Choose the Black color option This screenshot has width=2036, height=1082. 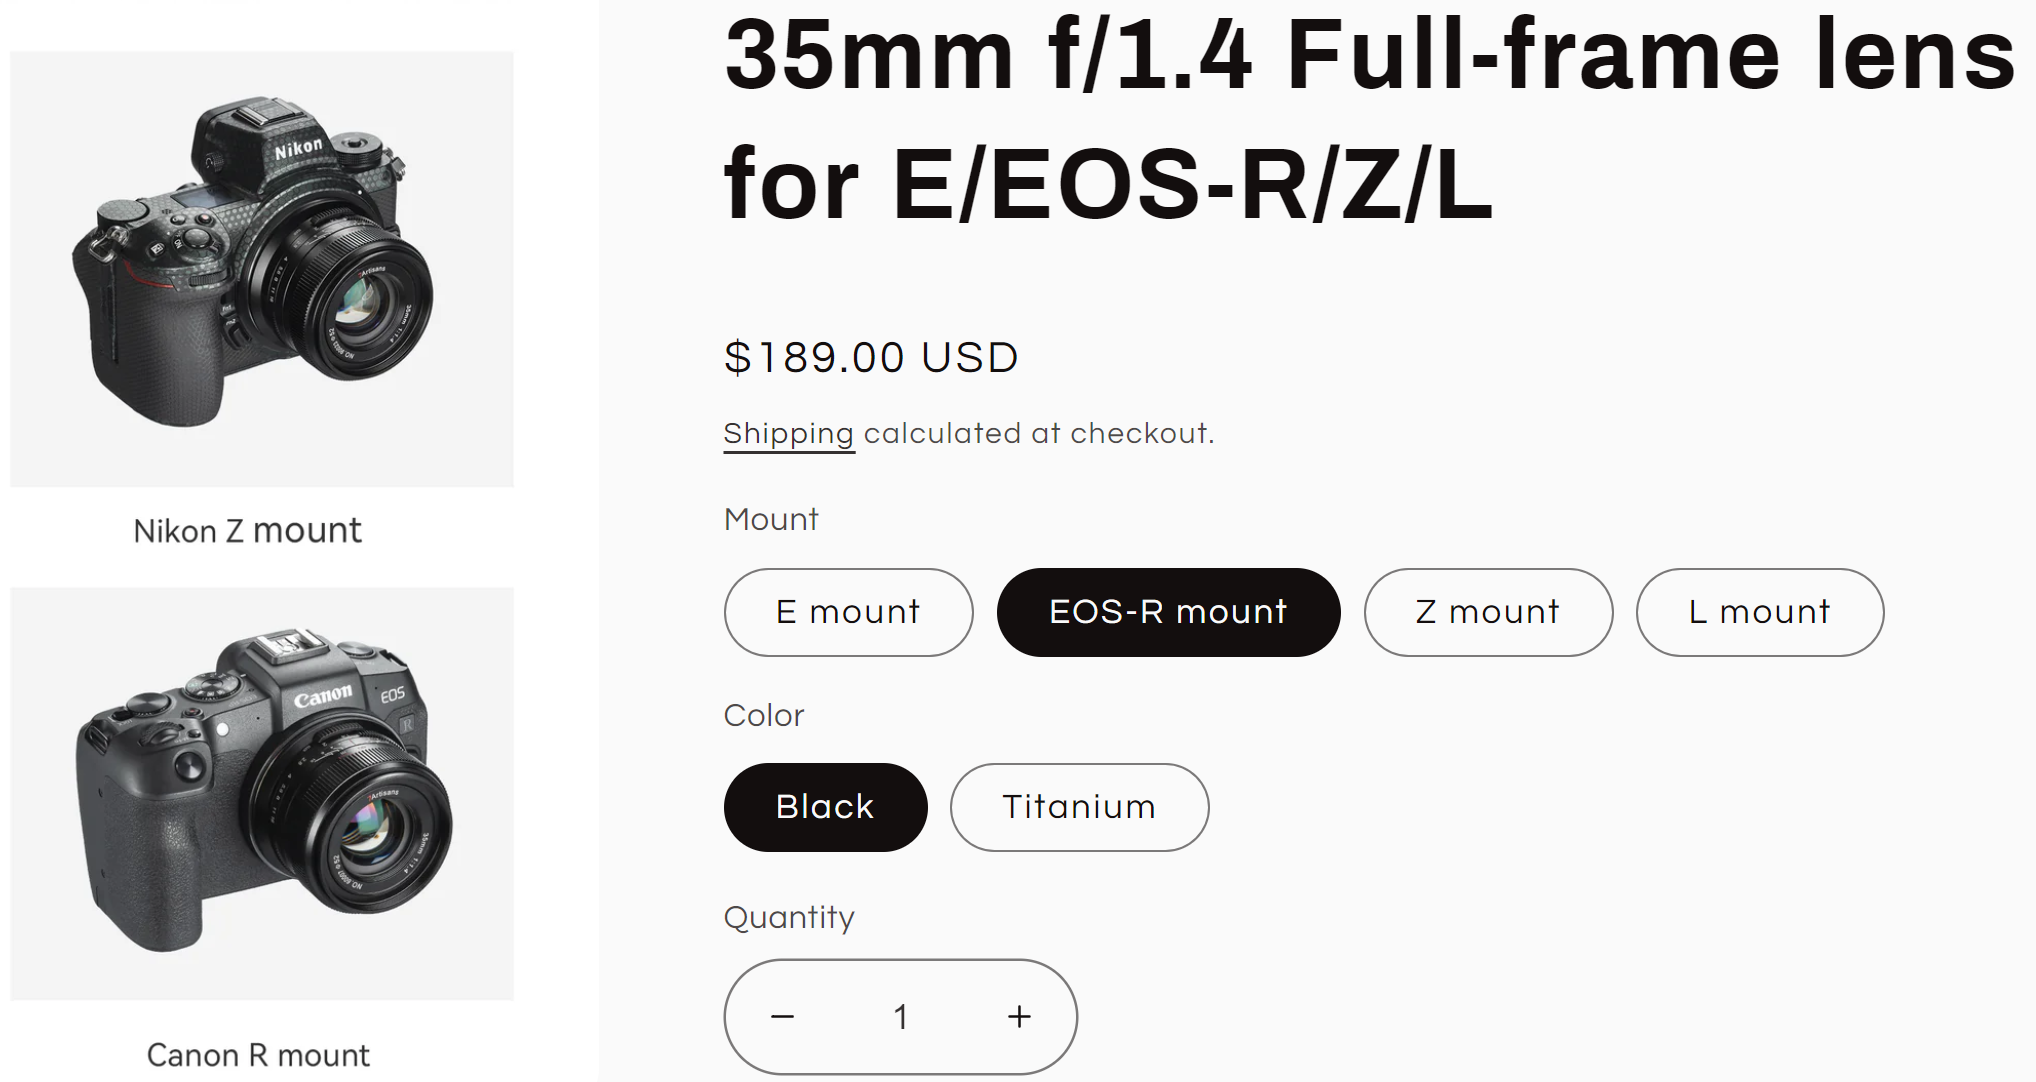pyautogui.click(x=825, y=807)
